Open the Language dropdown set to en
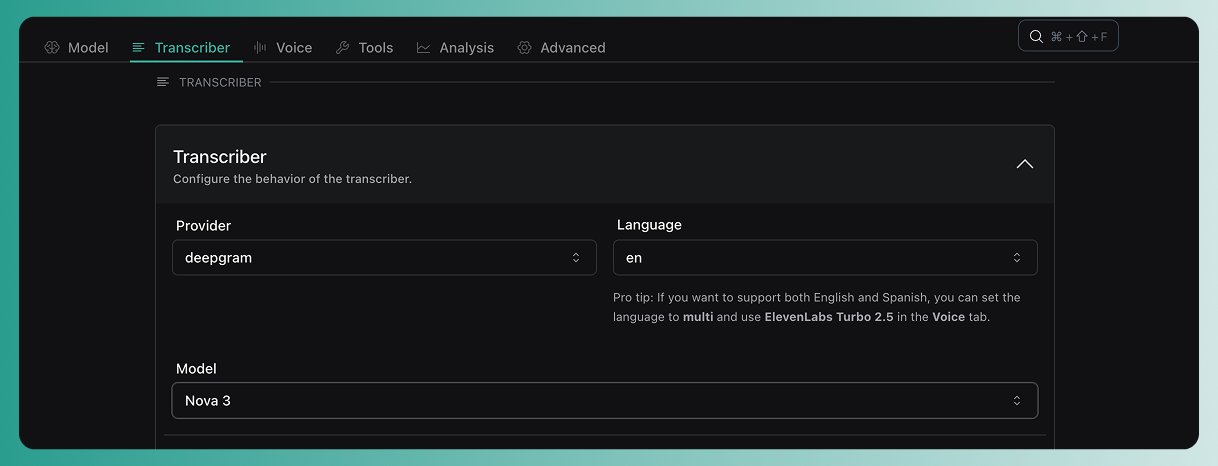This screenshot has height=466, width=1218. pos(825,258)
